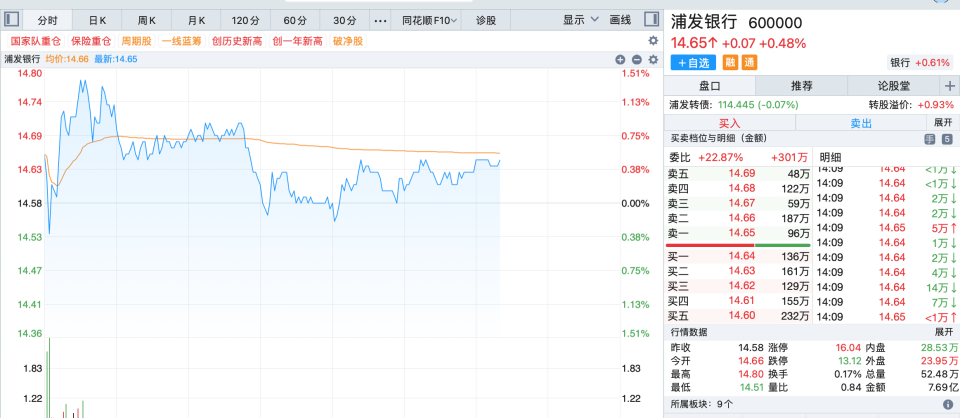Select the 120分 timeframe tab
Viewport: 960px width, 418px height.
(246, 20)
